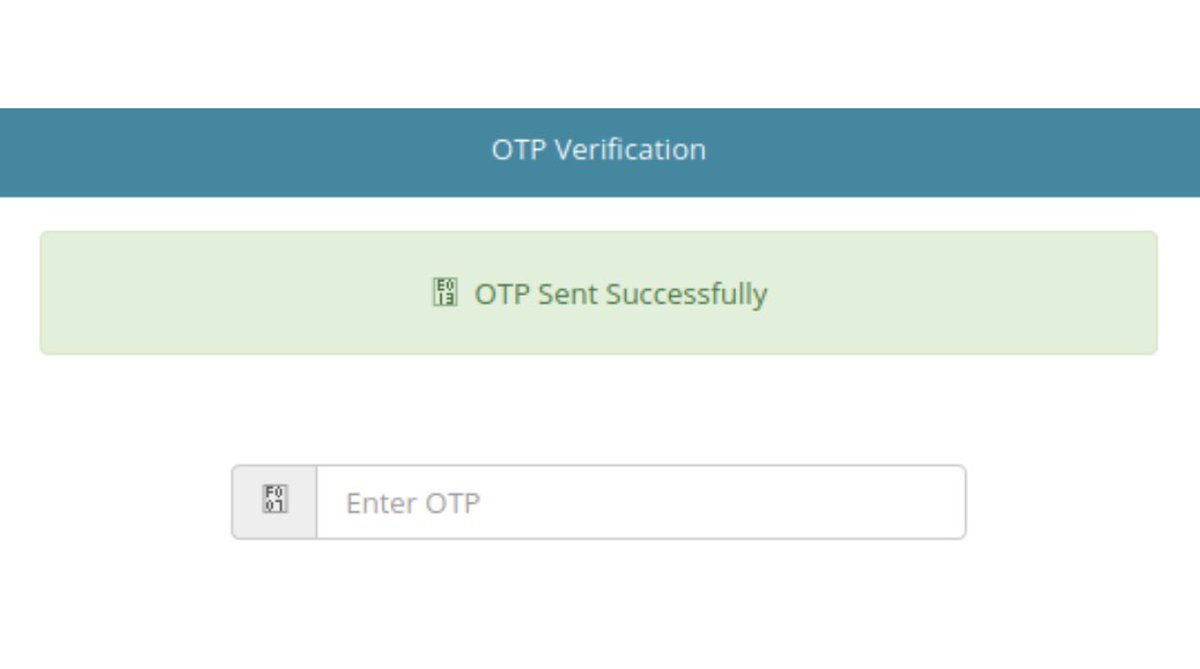Click the icon left of Enter OTP field
The image size is (1200, 669).
(x=274, y=499)
